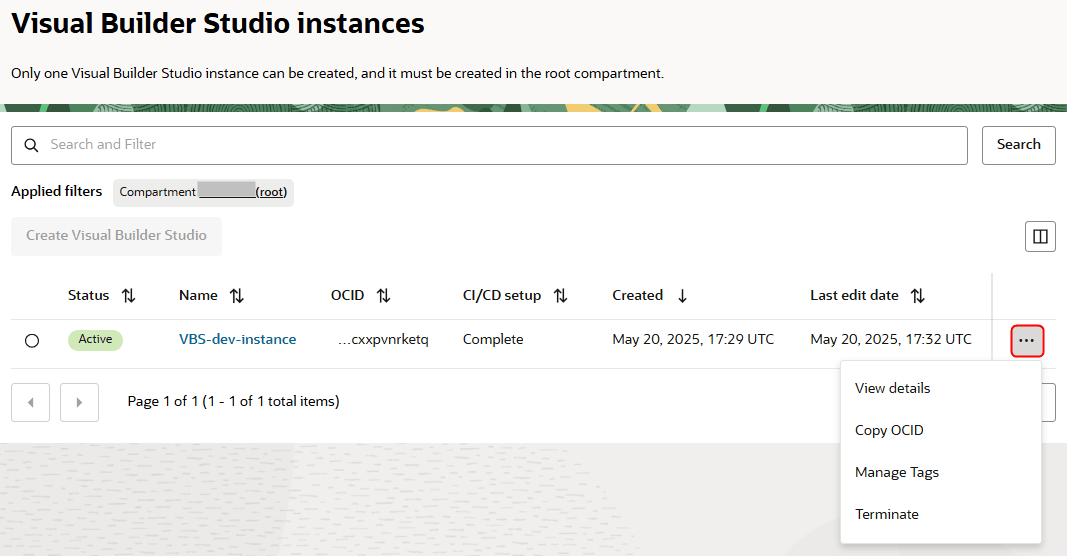Screen dimensions: 1067x556
Task: Sort by Name column arrows
Action: pos(236,296)
